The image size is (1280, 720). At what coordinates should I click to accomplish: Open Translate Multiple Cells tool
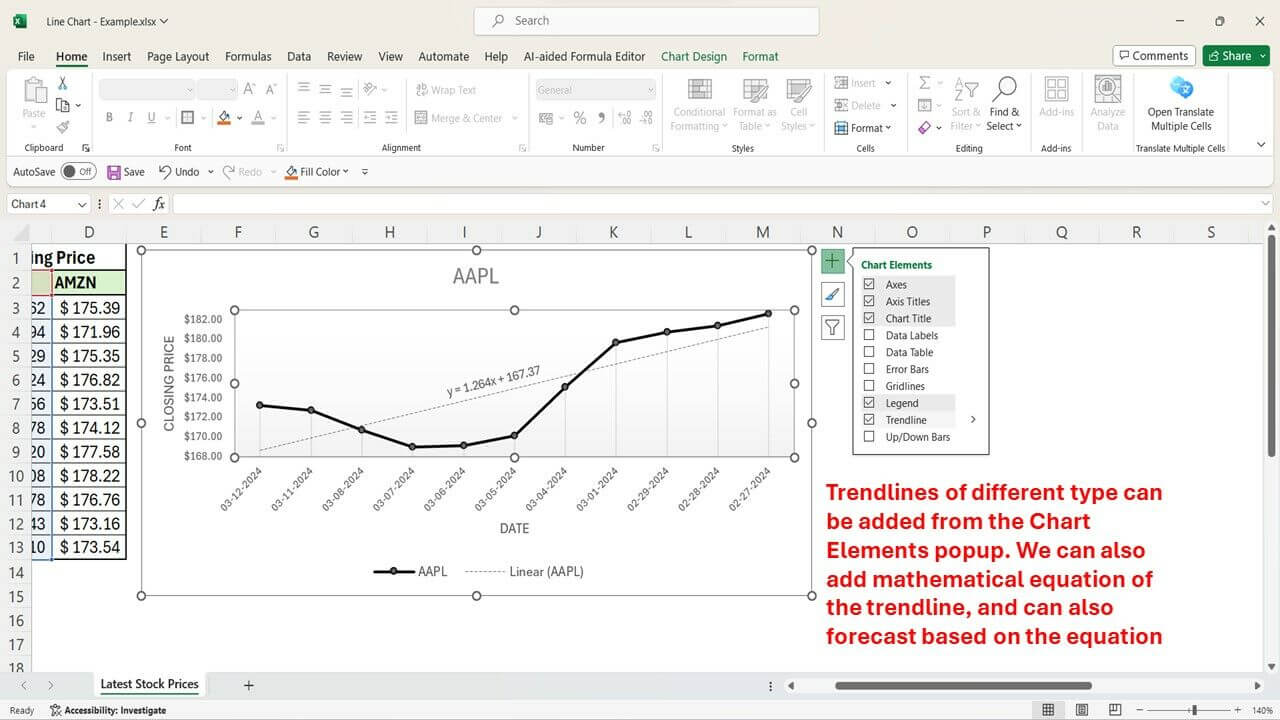point(1181,89)
